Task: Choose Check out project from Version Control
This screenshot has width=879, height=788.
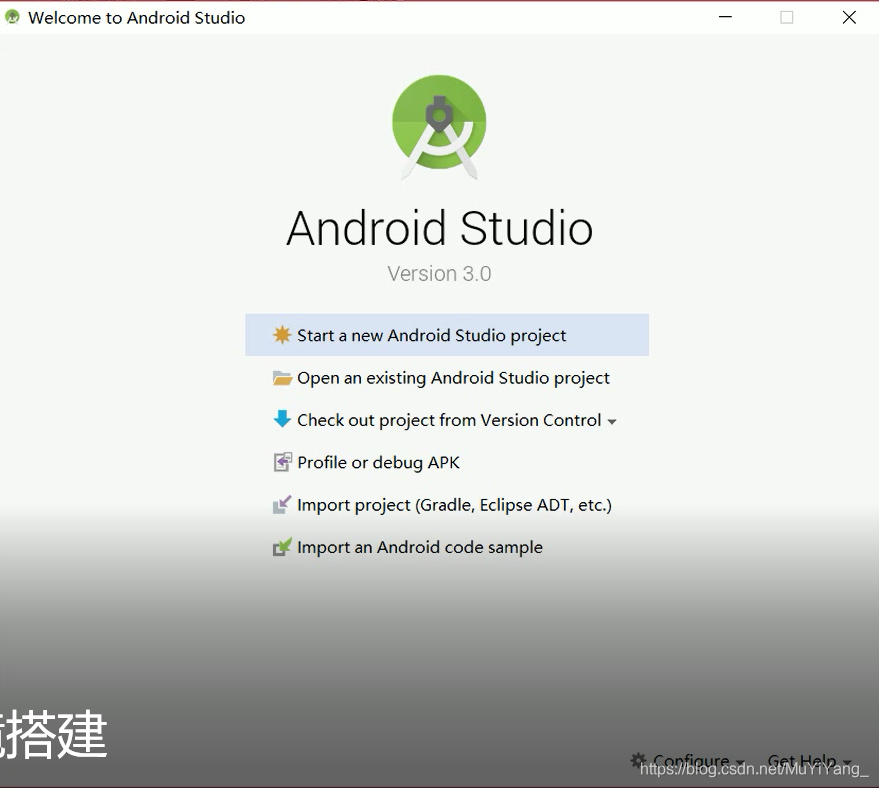Action: pos(445,420)
